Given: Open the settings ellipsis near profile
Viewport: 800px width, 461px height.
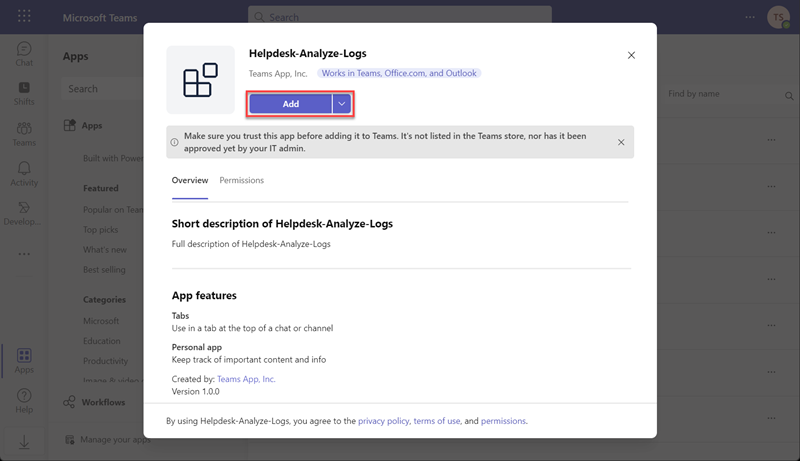Looking at the screenshot, I should 749,17.
